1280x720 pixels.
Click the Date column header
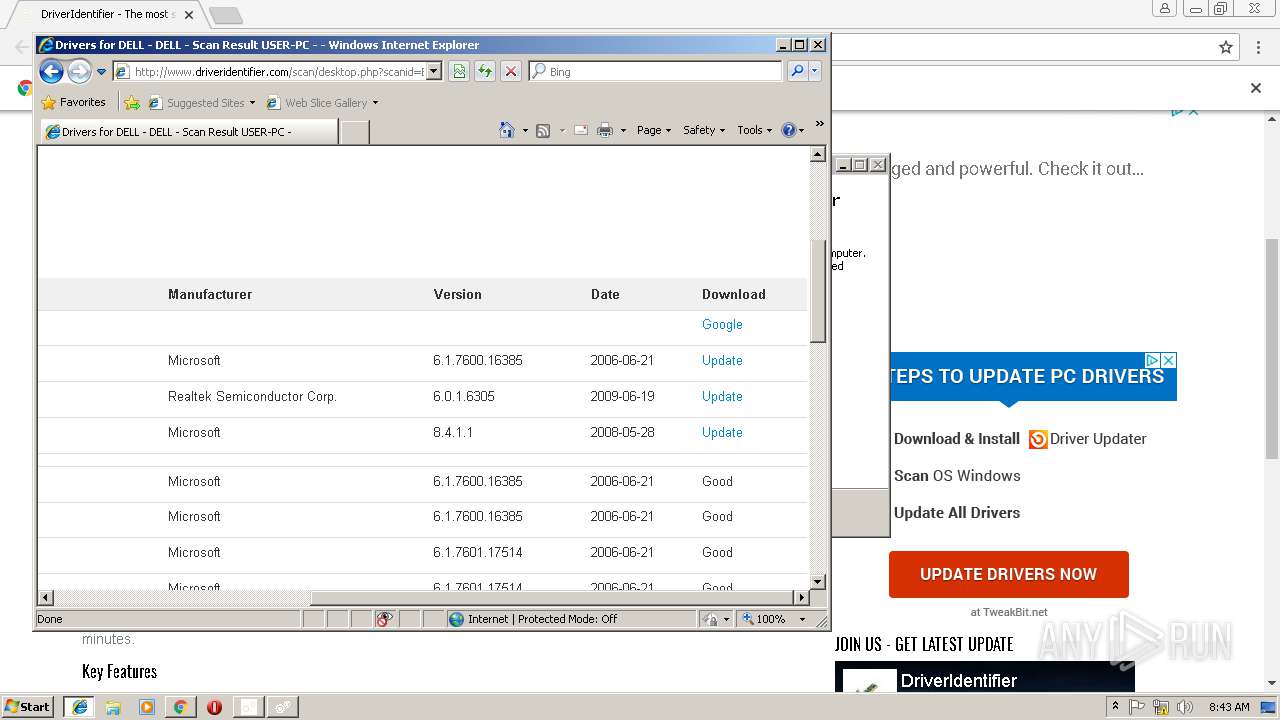click(605, 294)
